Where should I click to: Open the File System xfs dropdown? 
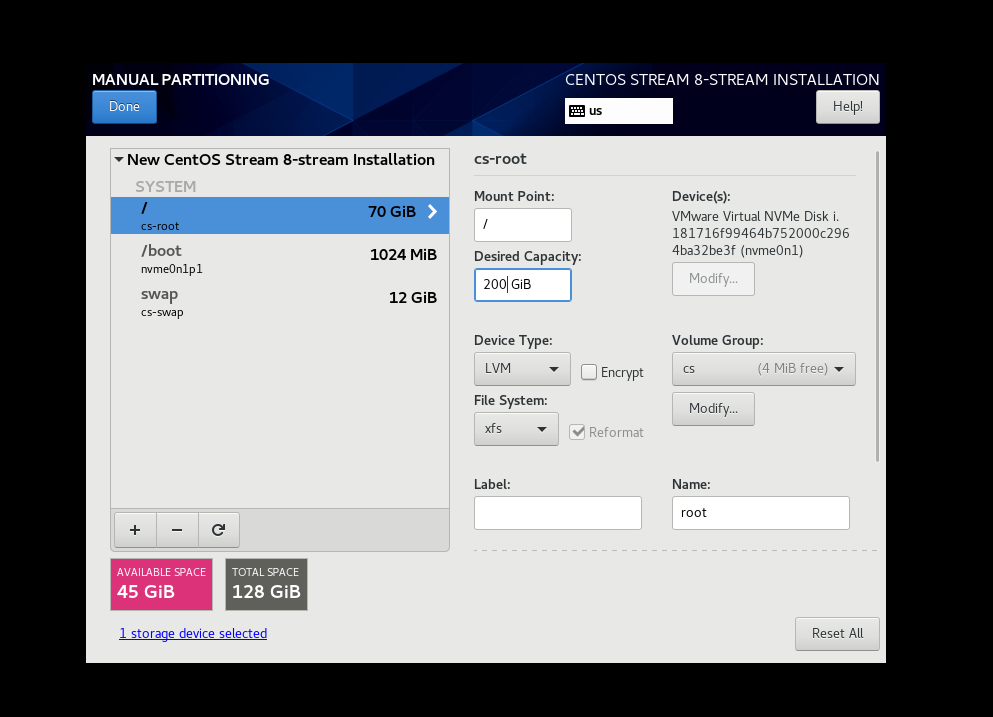click(516, 429)
